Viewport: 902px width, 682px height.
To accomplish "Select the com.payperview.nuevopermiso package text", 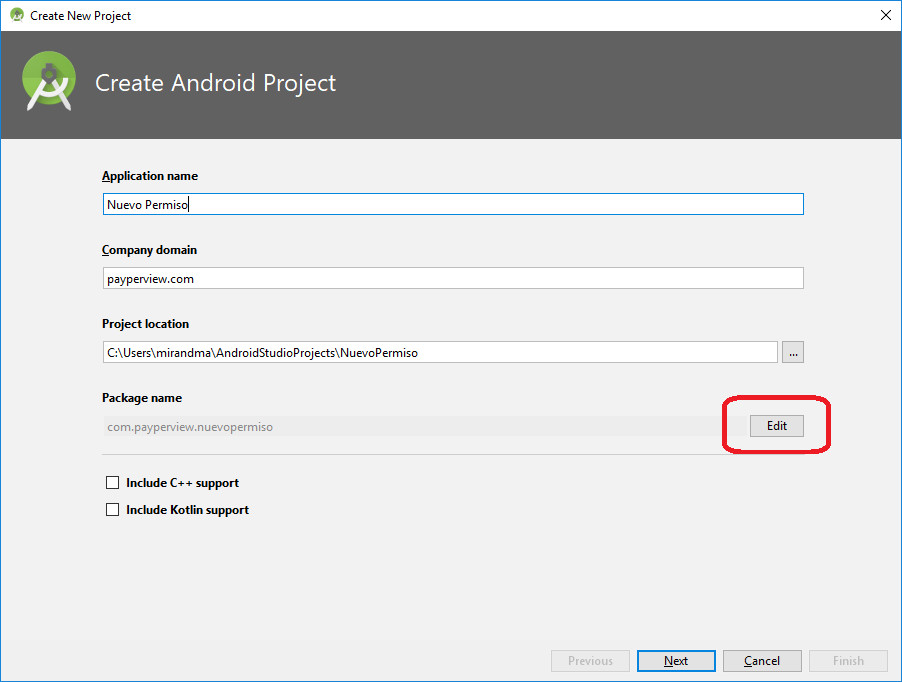I will coord(190,426).
